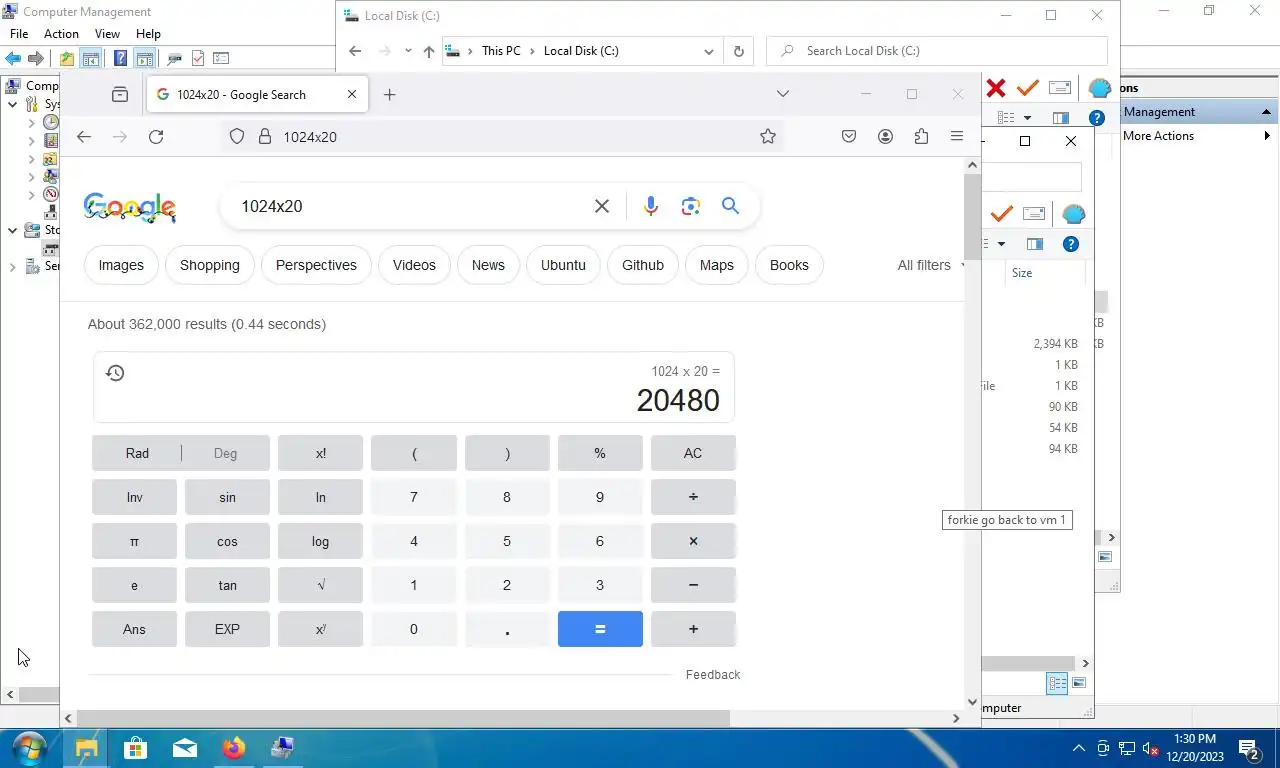Viewport: 1280px width, 768px height.
Task: Open the Firefox account icon
Action: coord(885,136)
